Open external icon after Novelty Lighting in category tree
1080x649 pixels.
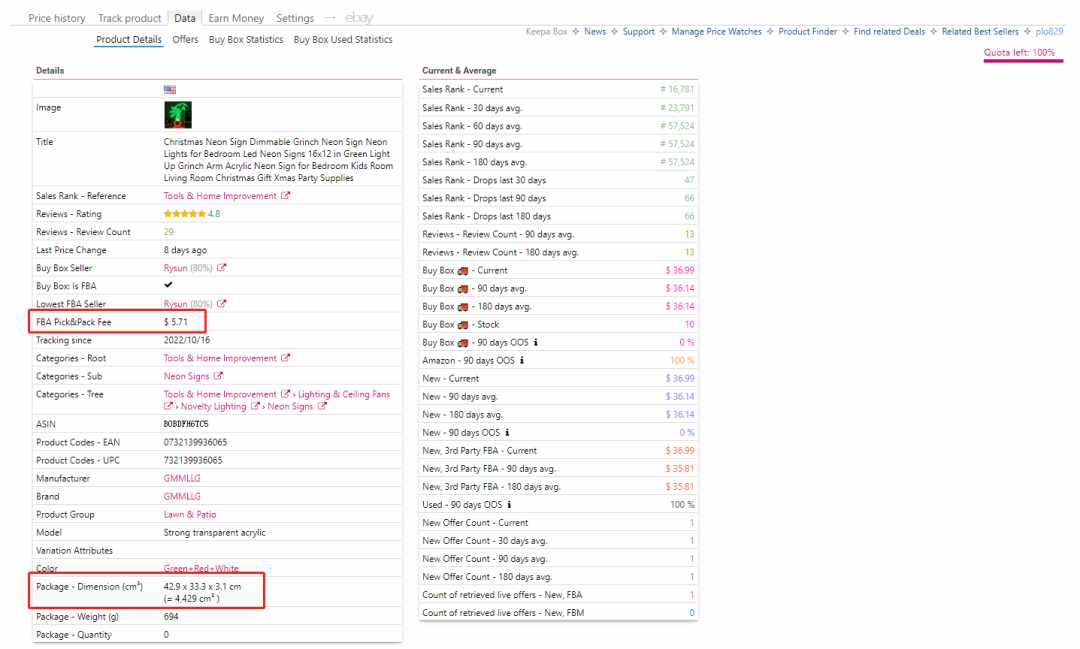pyautogui.click(x=255, y=406)
